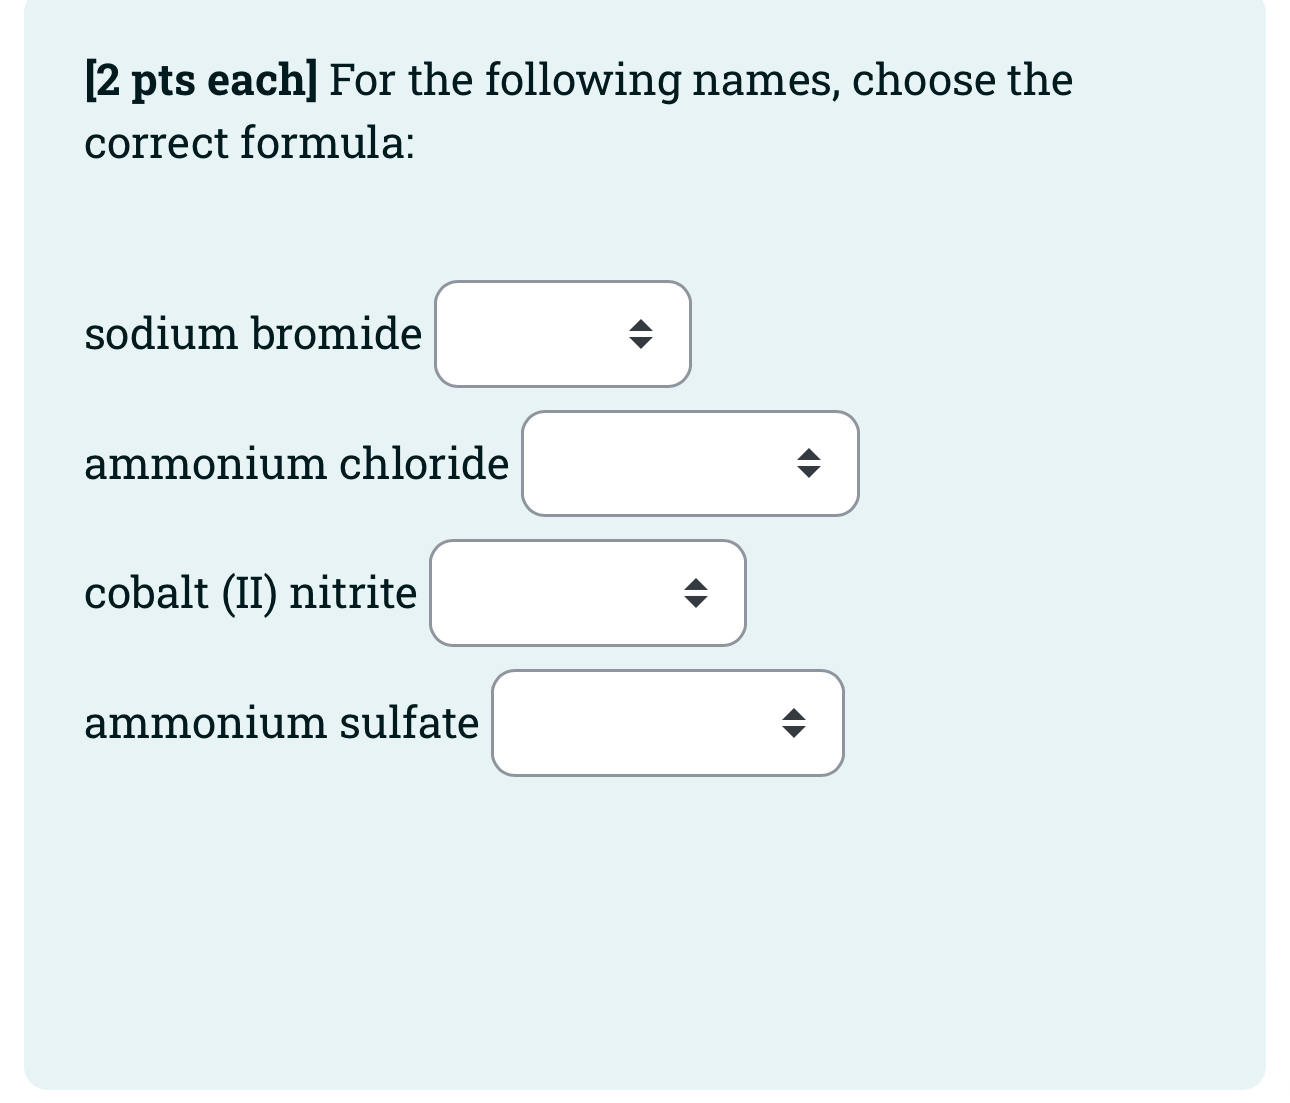Open the sodium bromide formula dropdown
Screen dimensions: 1290x1103
click(x=562, y=334)
